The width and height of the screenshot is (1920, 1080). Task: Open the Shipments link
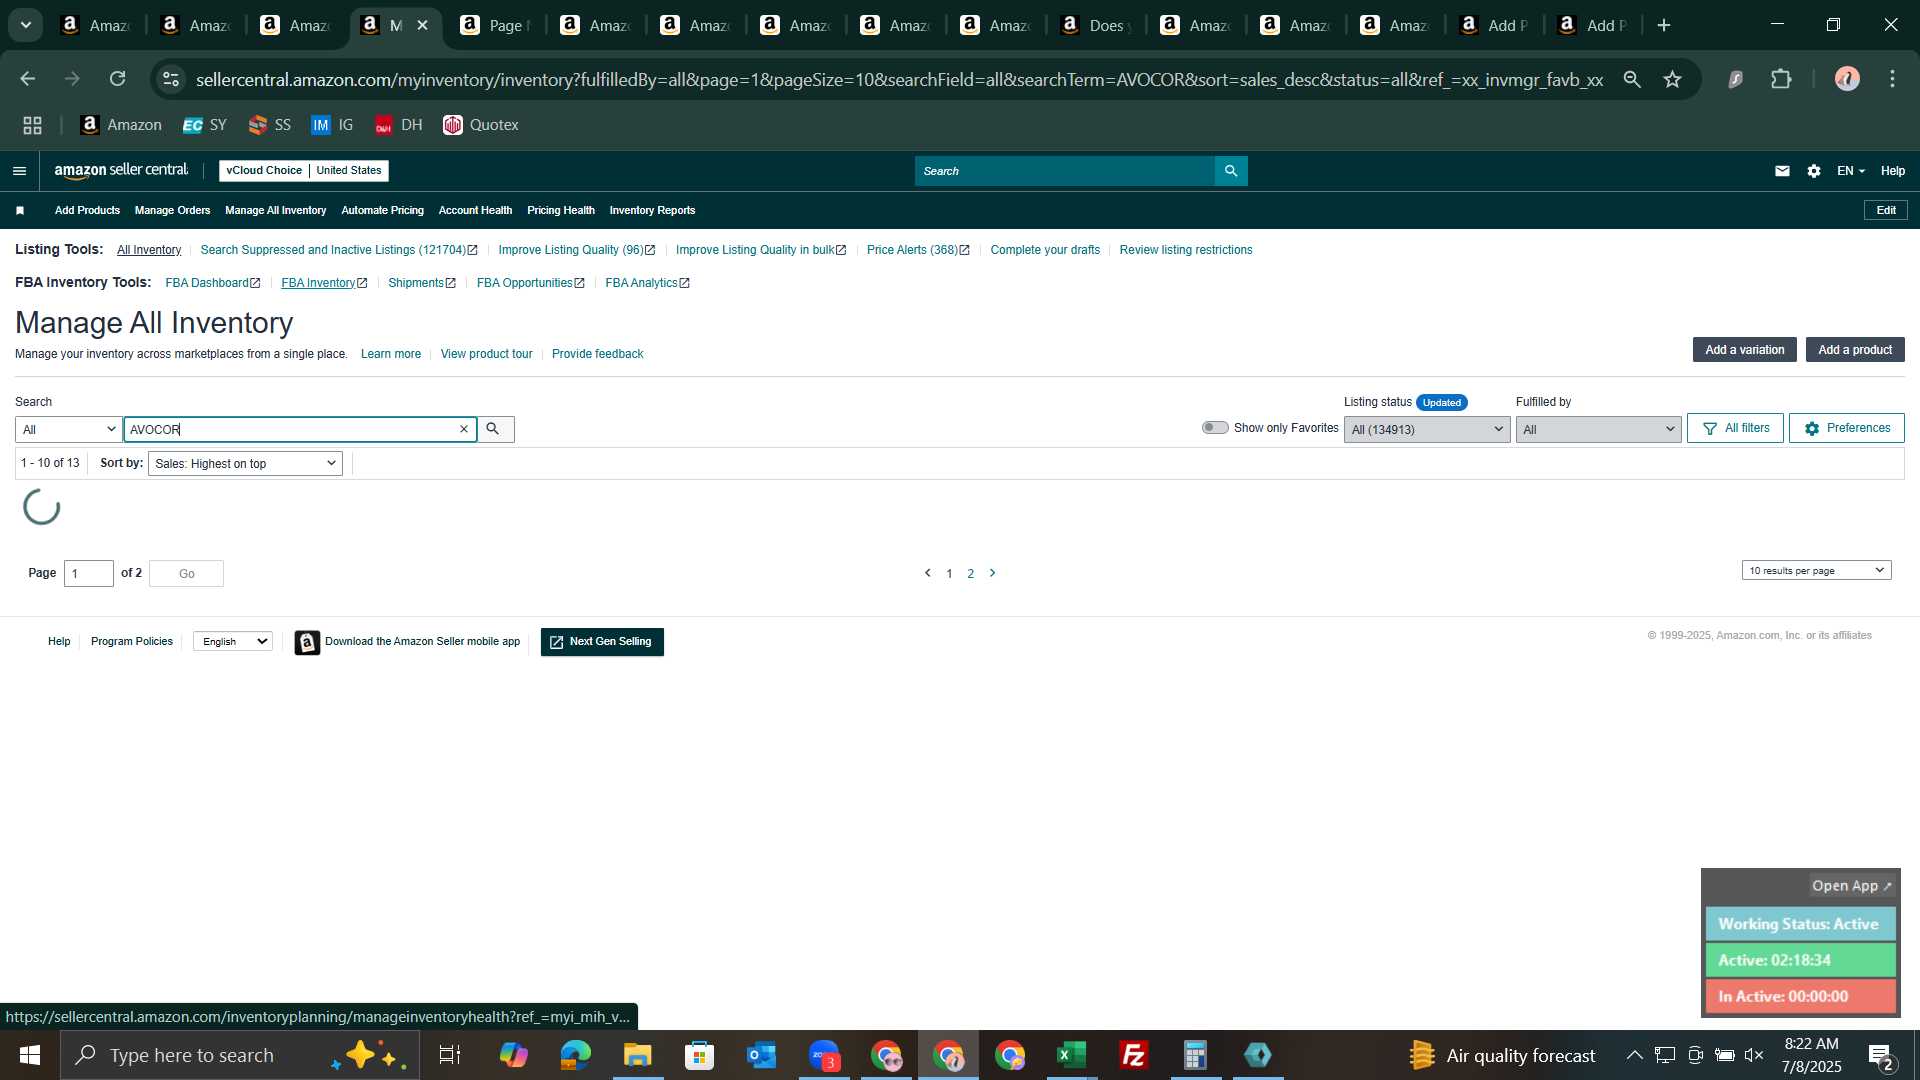[x=422, y=283]
